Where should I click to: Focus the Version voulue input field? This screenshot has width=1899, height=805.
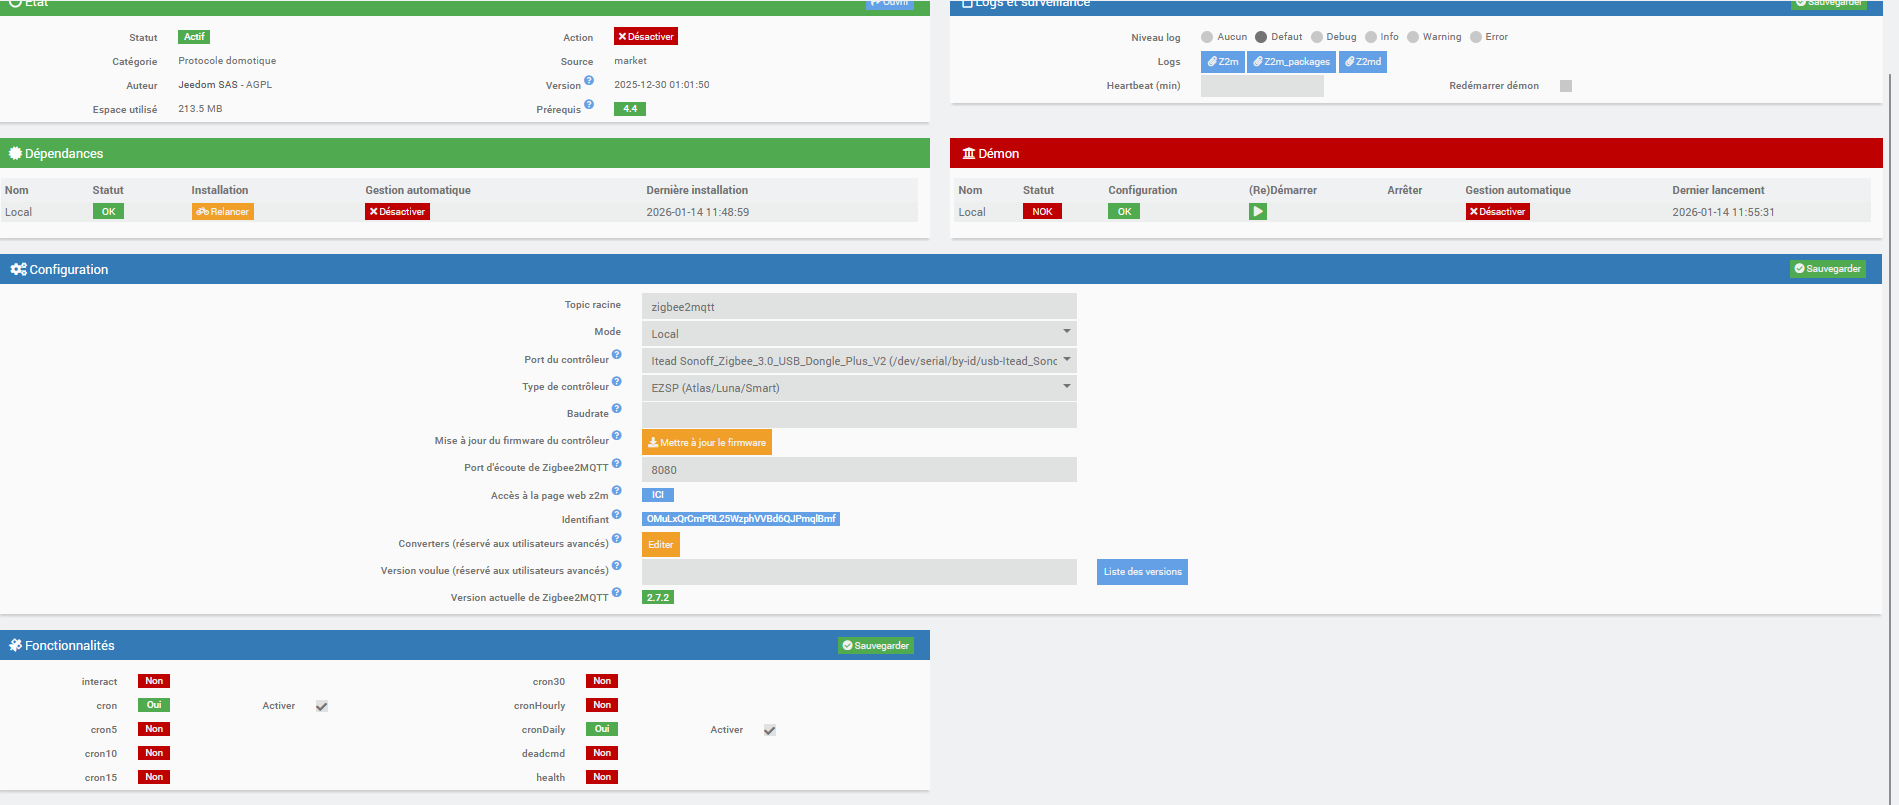tap(859, 572)
